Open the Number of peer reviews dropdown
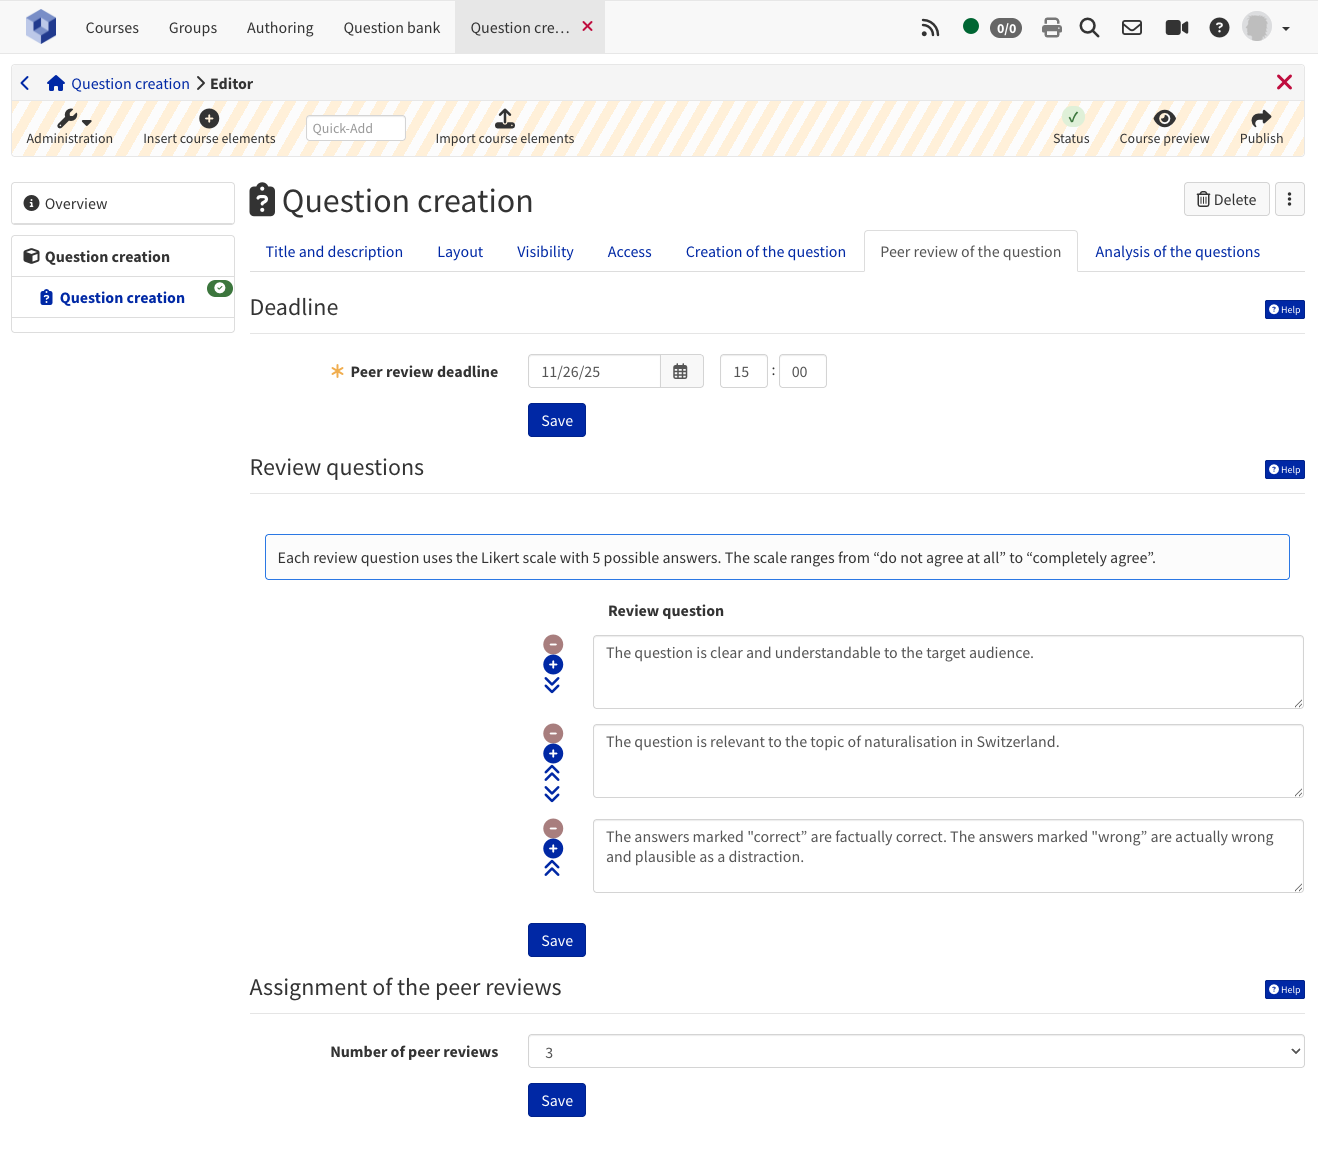The image size is (1318, 1151). tap(915, 1051)
